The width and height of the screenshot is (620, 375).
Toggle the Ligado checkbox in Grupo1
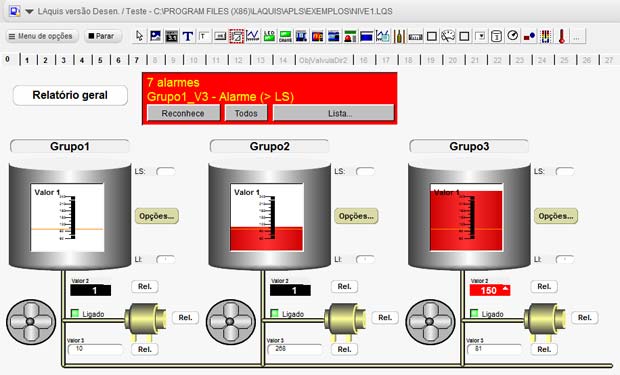75,313
